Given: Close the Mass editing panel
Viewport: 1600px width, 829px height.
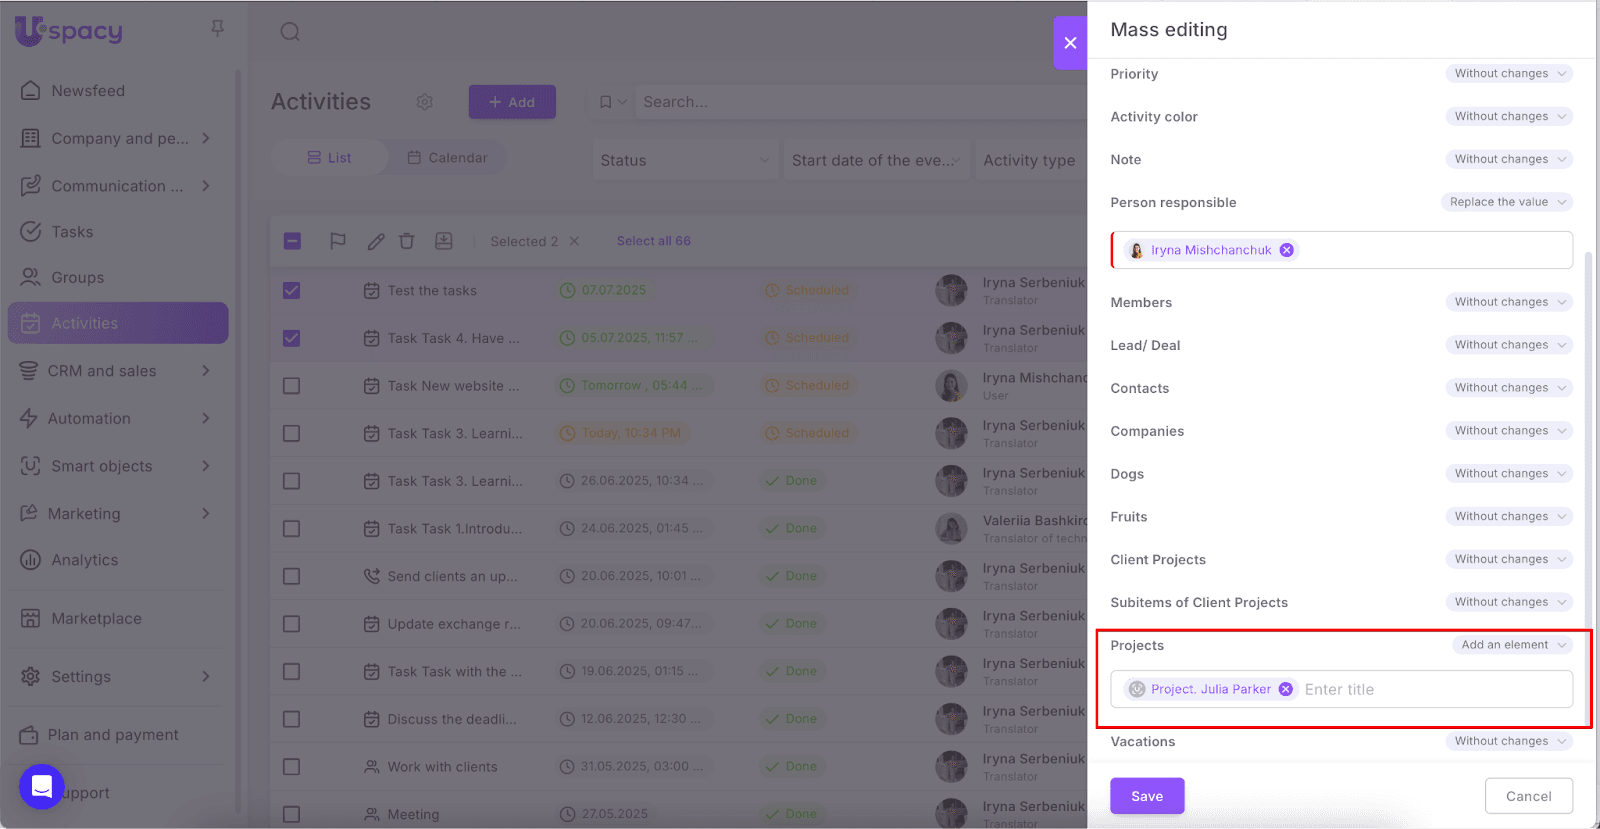Looking at the screenshot, I should [x=1070, y=43].
